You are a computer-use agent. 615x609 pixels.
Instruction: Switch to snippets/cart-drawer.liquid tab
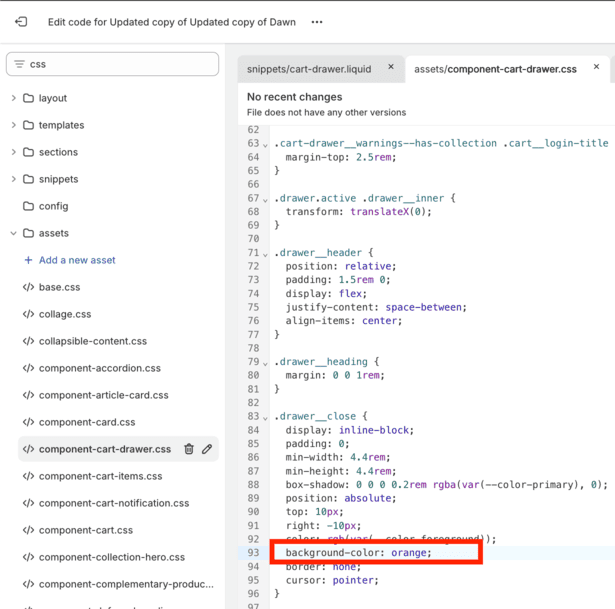tap(309, 69)
